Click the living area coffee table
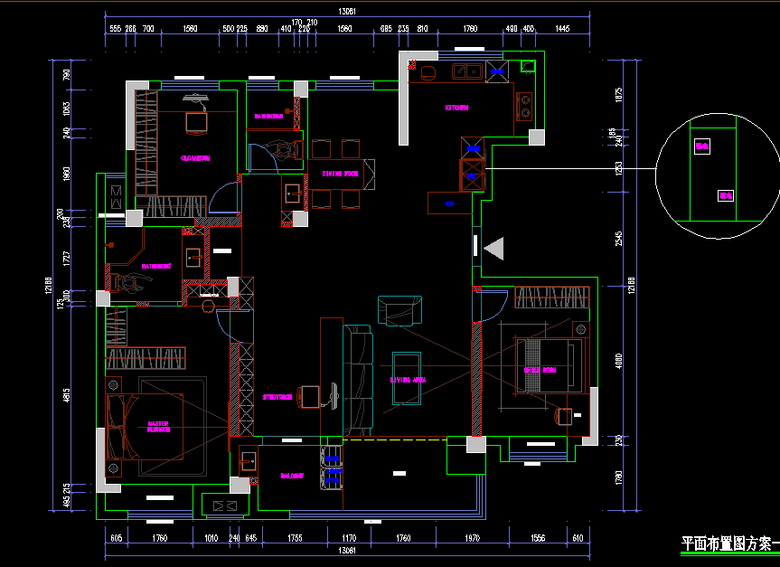 (x=406, y=380)
